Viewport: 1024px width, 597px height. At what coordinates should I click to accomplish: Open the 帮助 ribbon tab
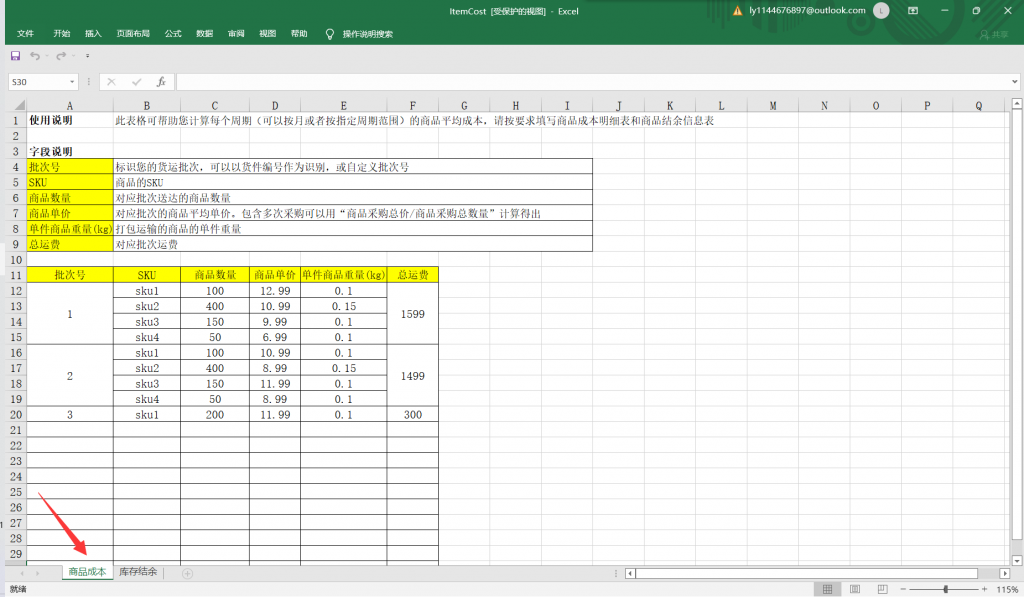[298, 33]
